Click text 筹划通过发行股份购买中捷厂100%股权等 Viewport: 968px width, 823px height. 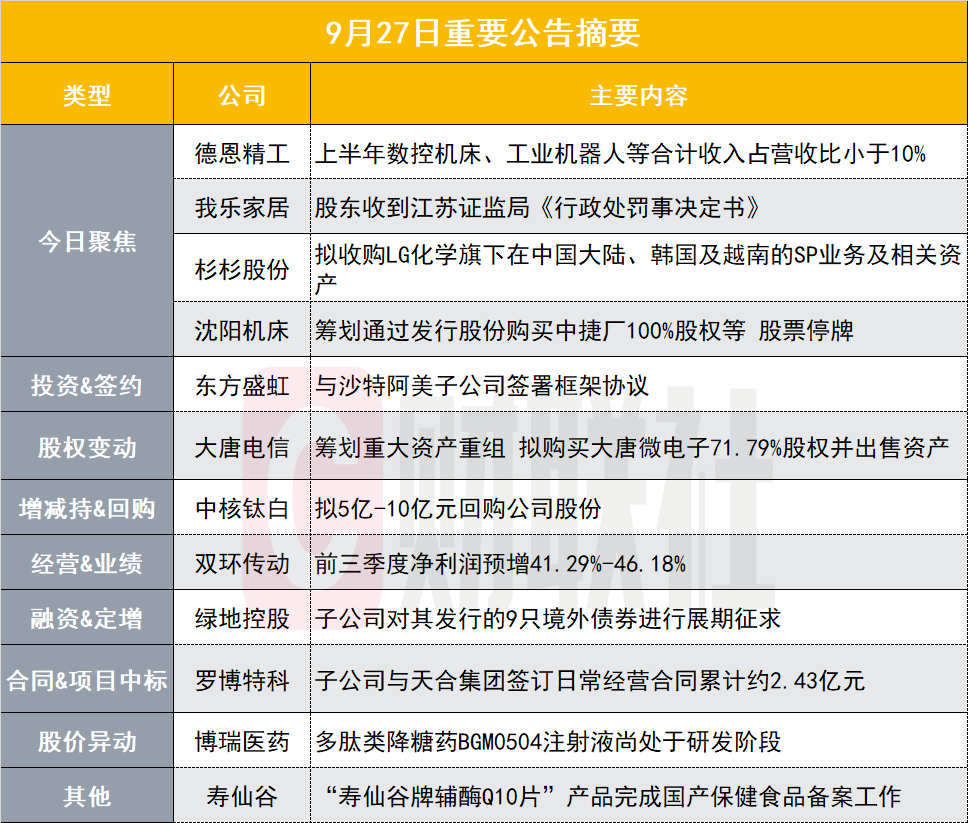point(530,330)
